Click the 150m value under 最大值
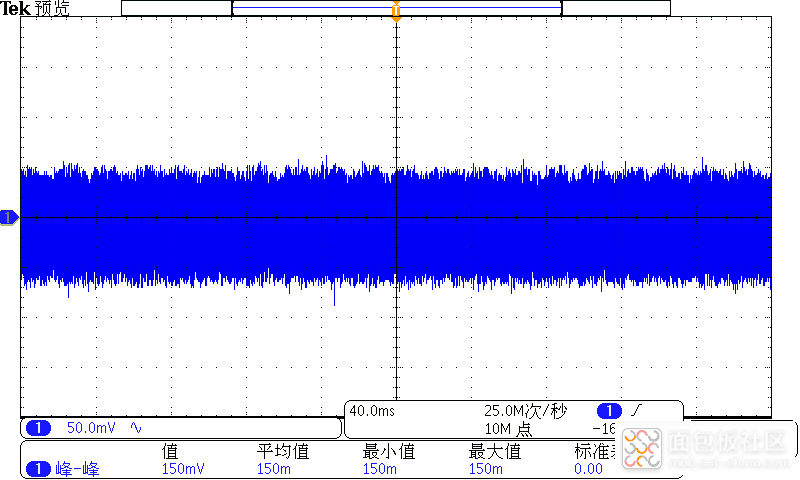This screenshot has width=800, height=480. pos(486,469)
